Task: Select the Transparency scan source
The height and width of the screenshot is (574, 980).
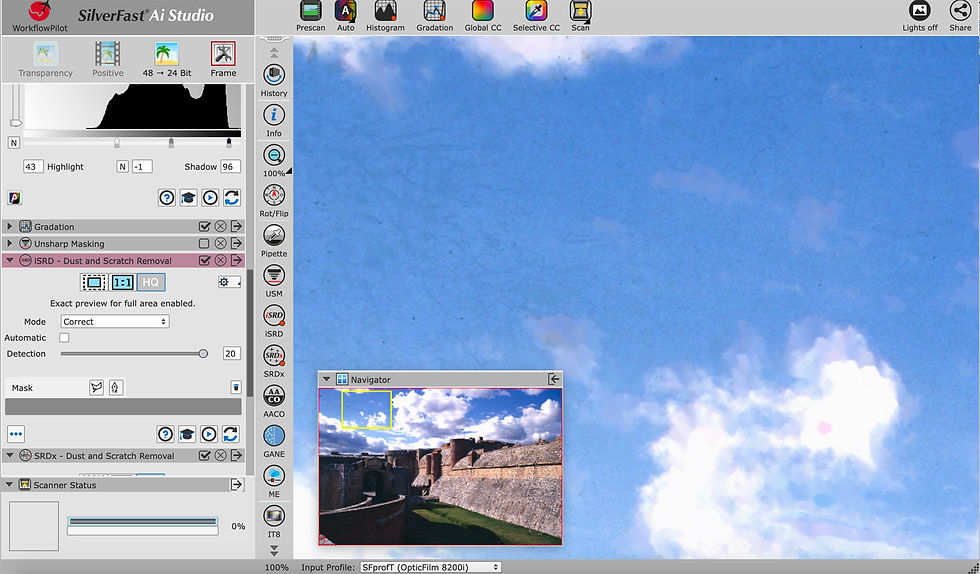Action: 45,59
